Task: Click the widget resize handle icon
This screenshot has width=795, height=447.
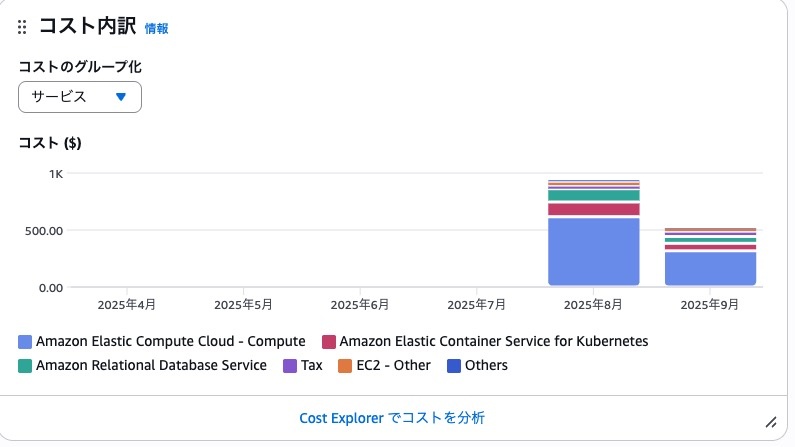Action: click(x=771, y=422)
